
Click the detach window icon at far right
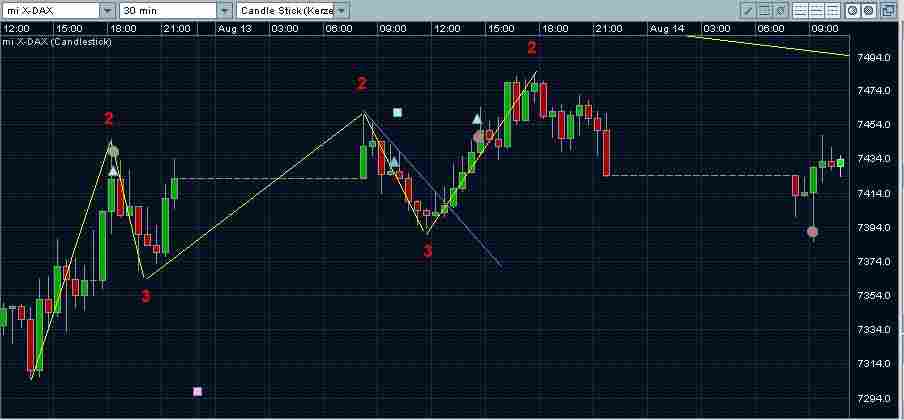click(888, 10)
